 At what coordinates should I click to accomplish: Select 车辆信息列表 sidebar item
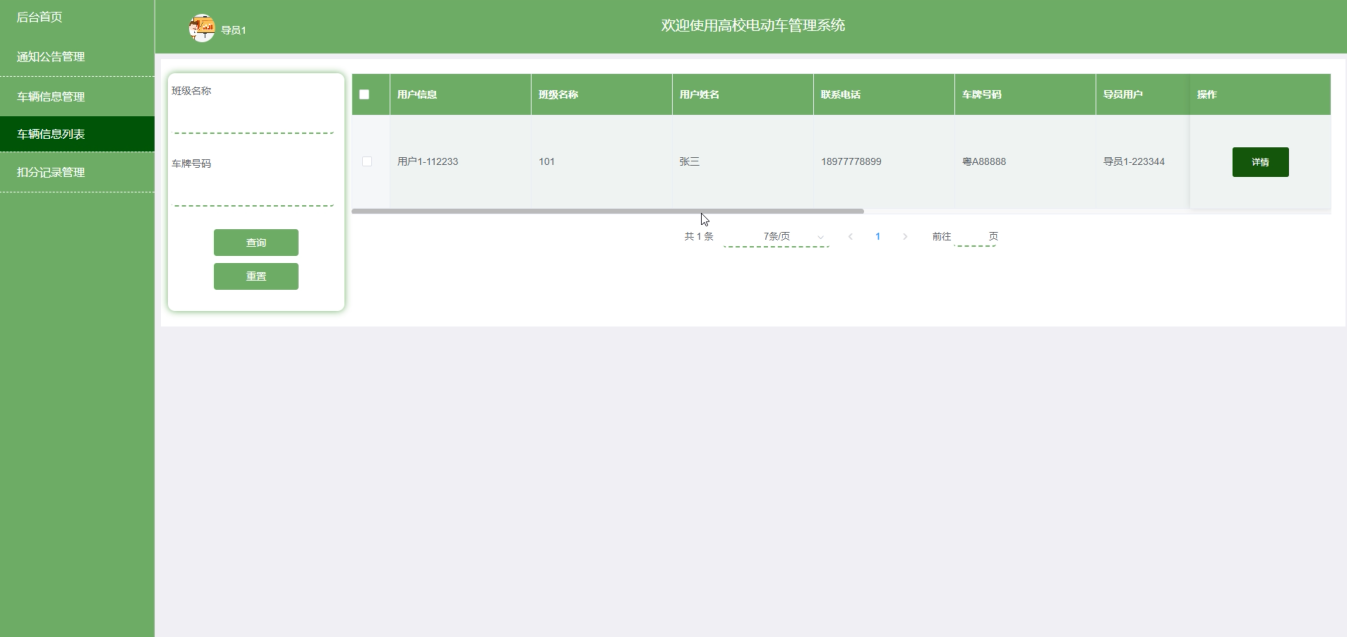[x=77, y=134]
